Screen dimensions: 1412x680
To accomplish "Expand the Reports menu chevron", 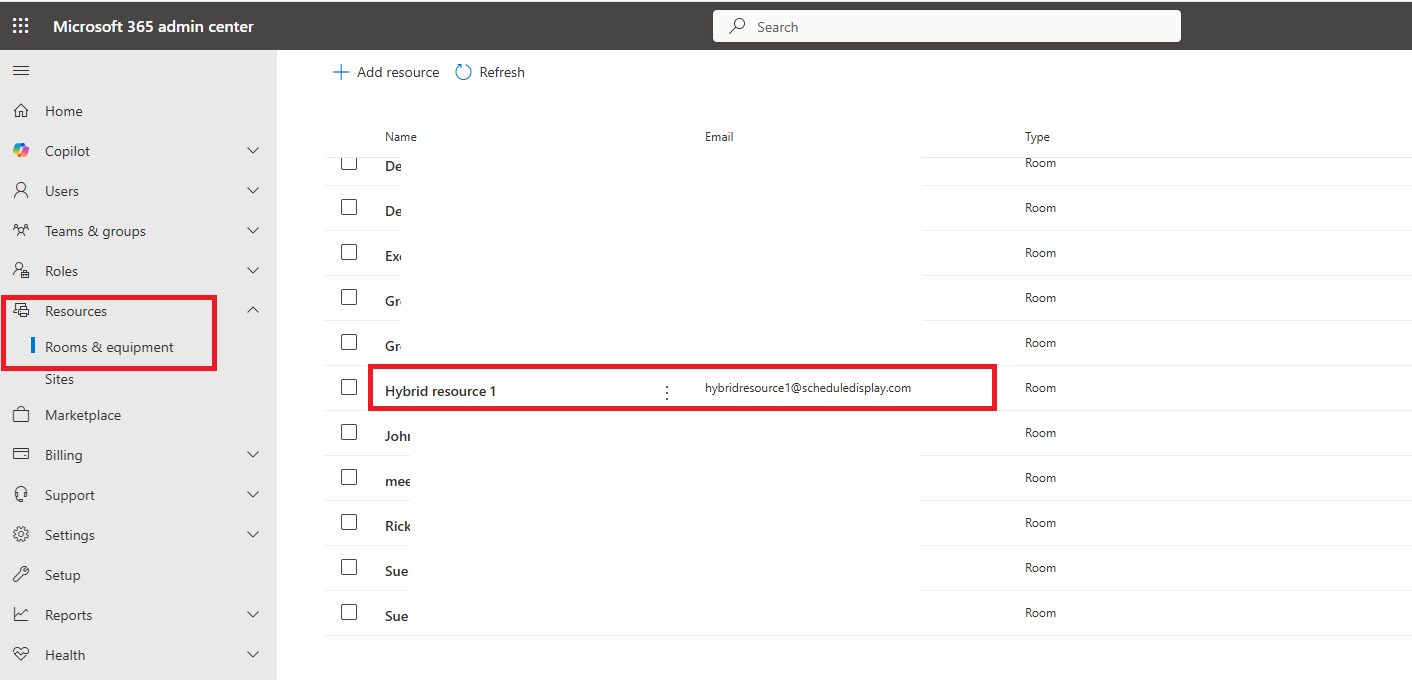I will 253,615.
